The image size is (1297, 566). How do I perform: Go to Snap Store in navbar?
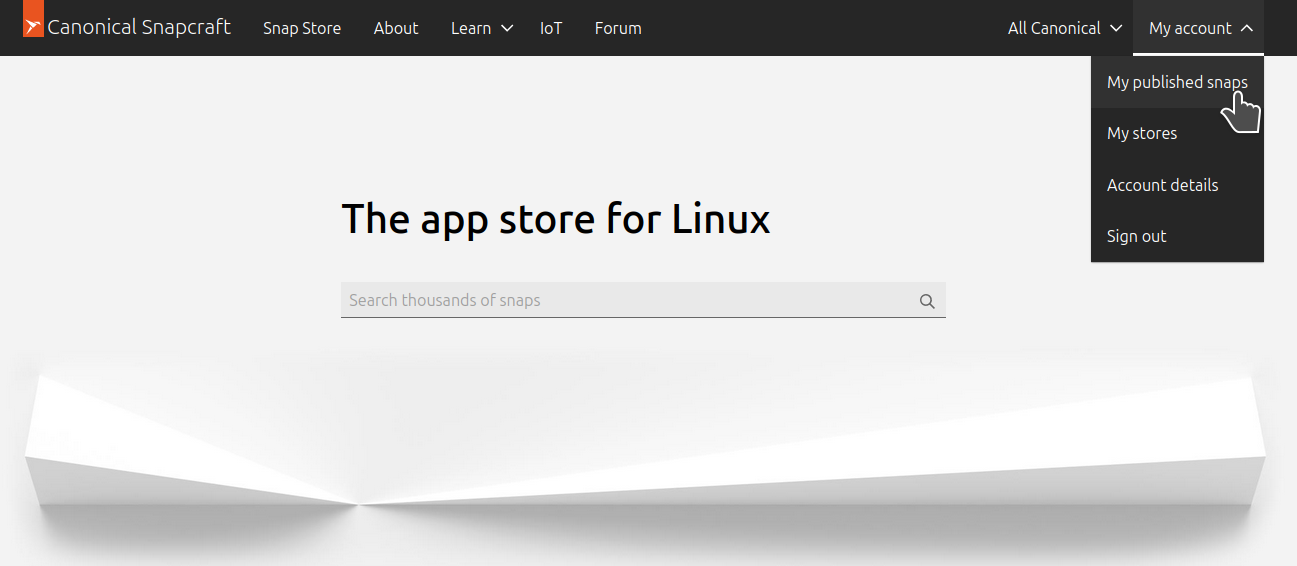tap(302, 28)
